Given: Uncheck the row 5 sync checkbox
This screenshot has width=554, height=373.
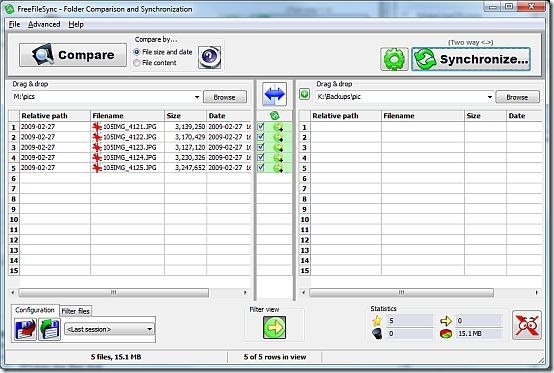Looking at the screenshot, I should tap(261, 167).
